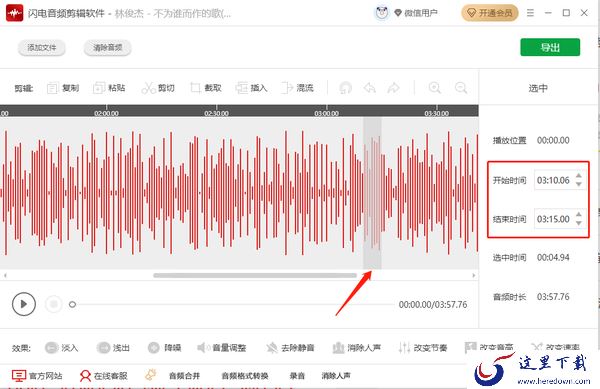Decrease the end time (结束时间) value
This screenshot has height=389, width=600.
coord(579,223)
